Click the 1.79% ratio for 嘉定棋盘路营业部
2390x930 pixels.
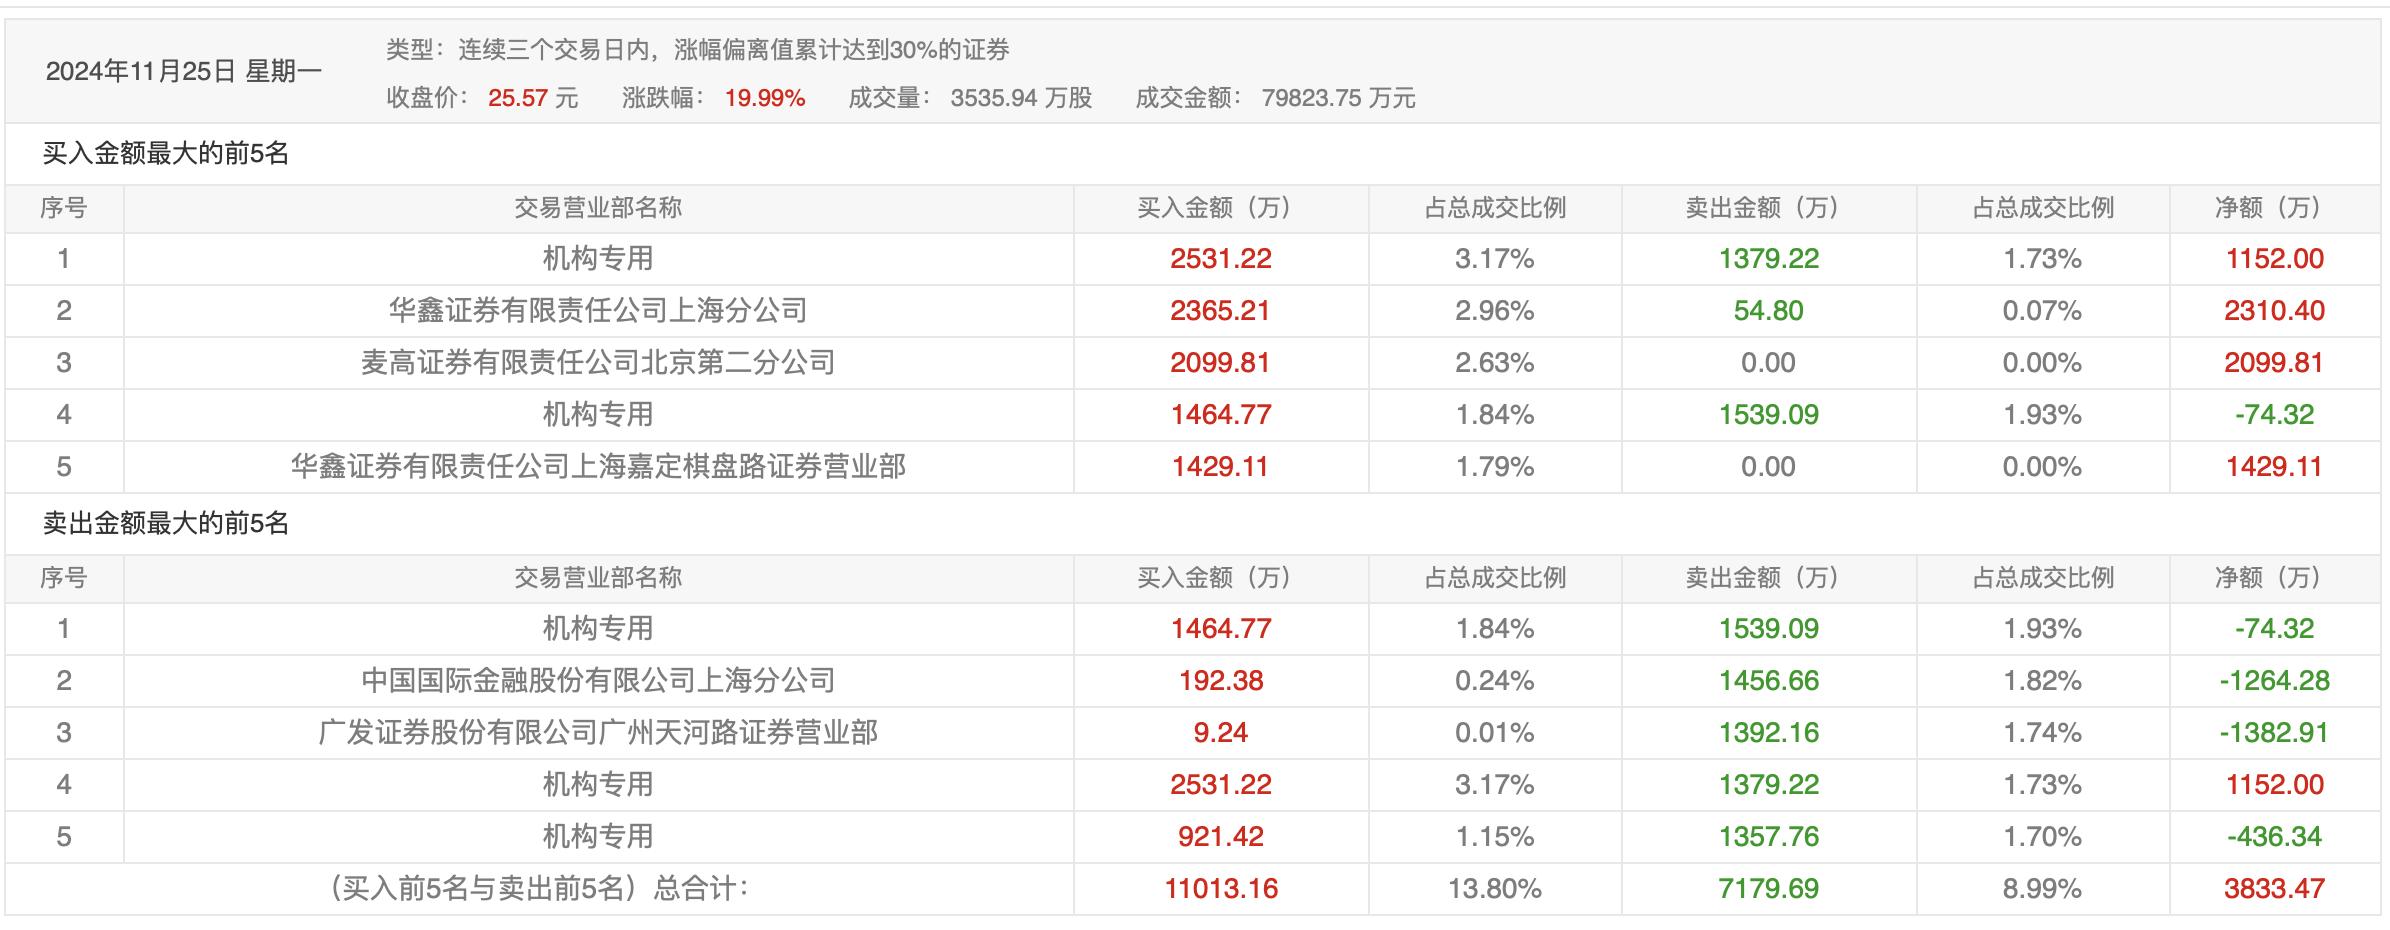pyautogui.click(x=1495, y=467)
